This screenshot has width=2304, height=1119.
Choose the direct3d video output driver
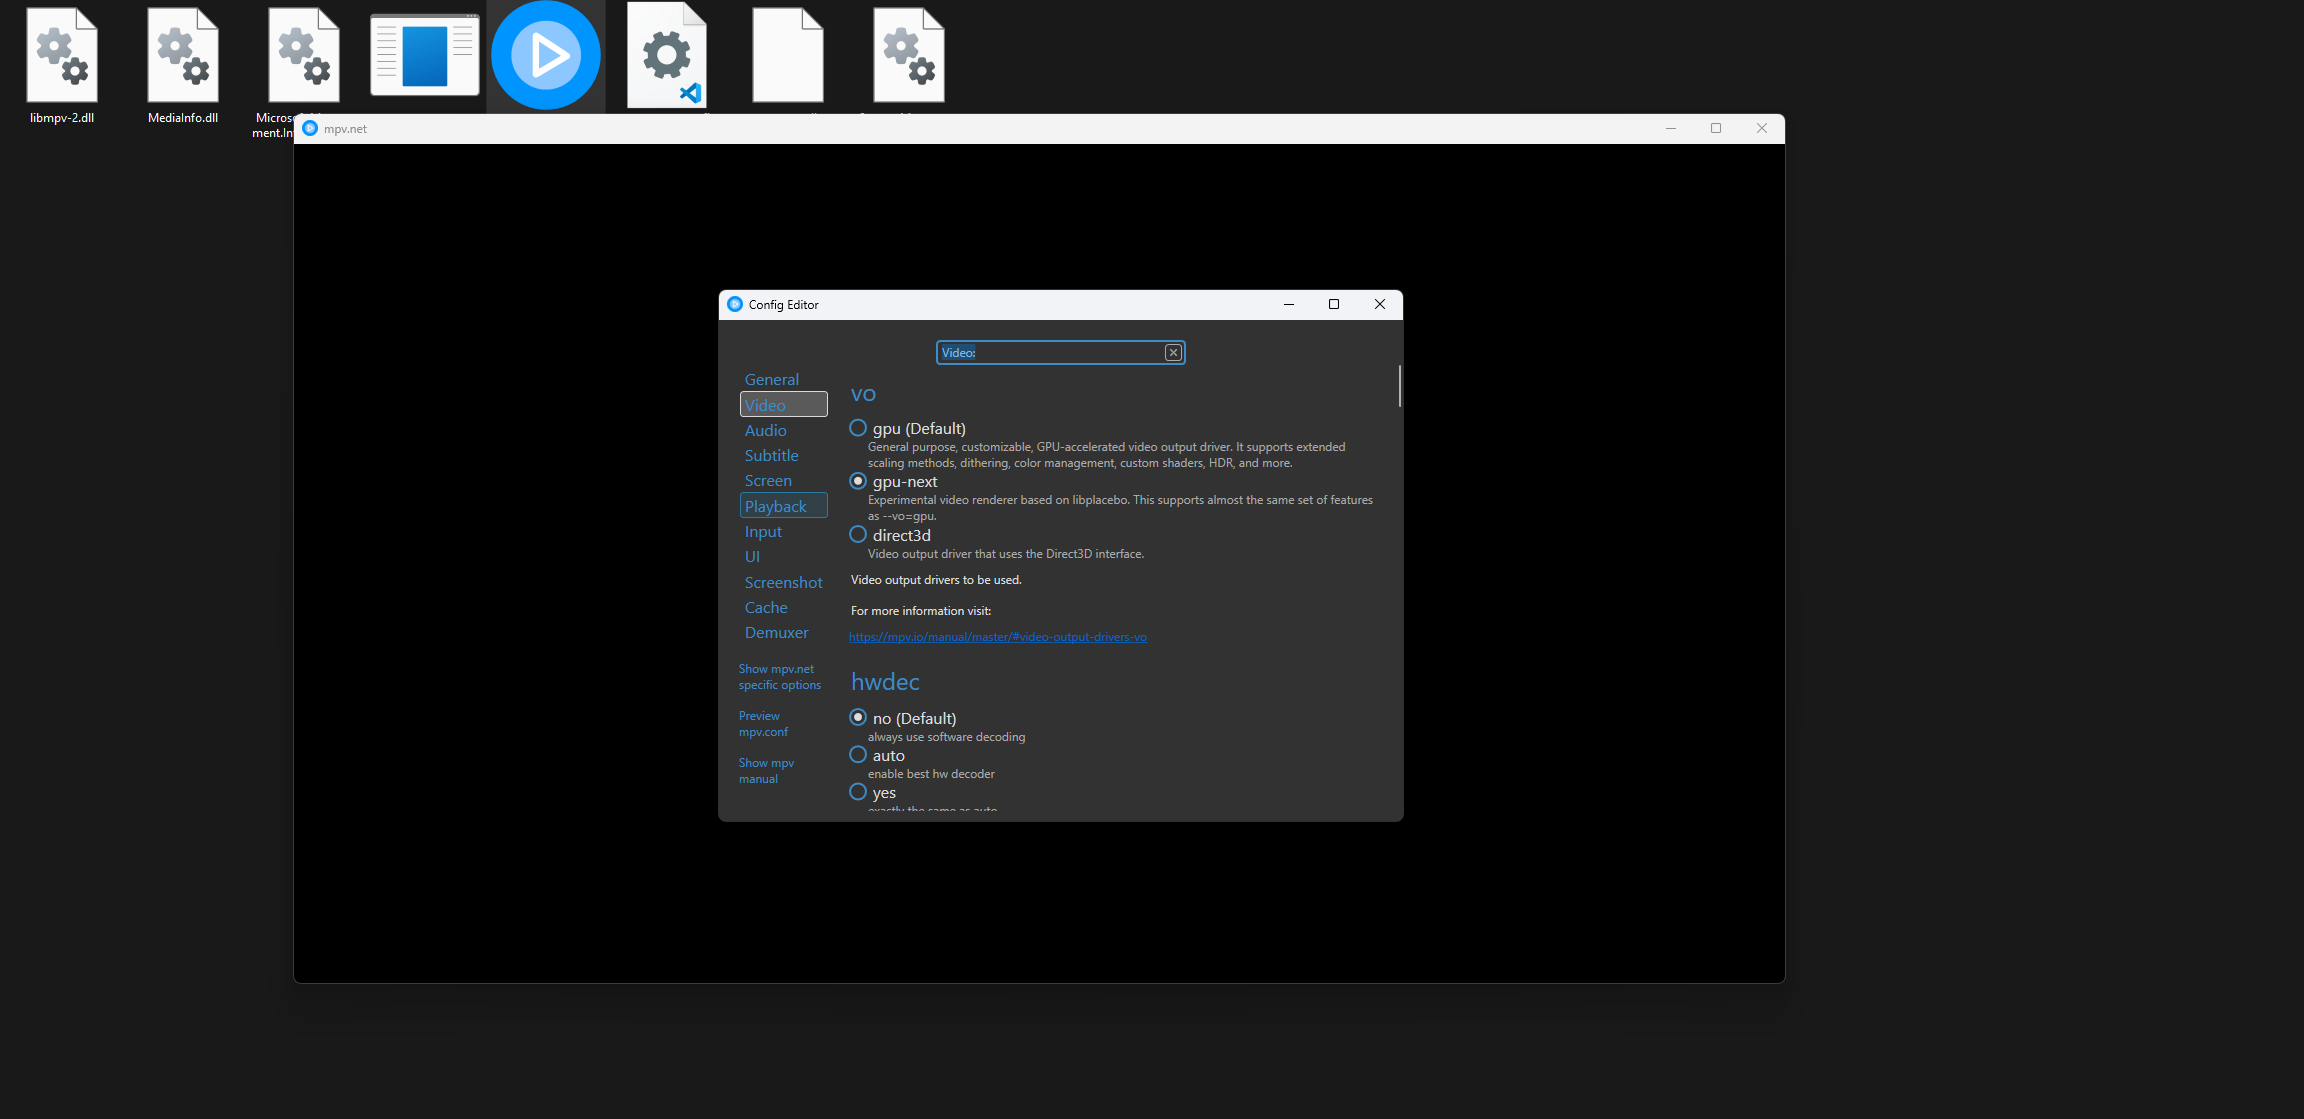click(858, 535)
